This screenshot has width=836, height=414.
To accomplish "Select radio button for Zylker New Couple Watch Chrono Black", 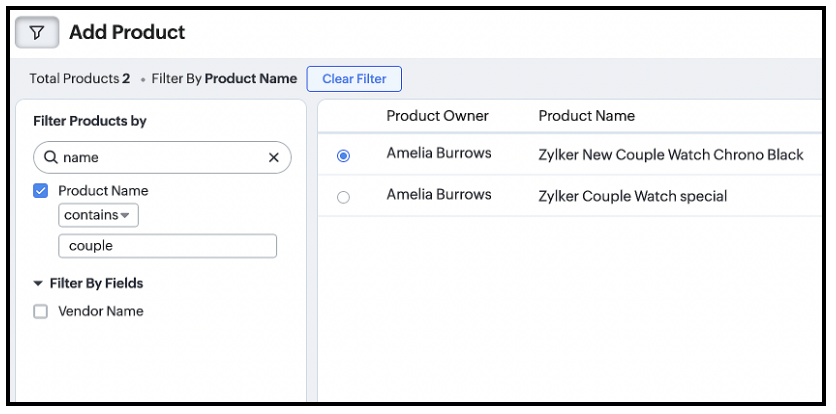I will [x=344, y=156].
